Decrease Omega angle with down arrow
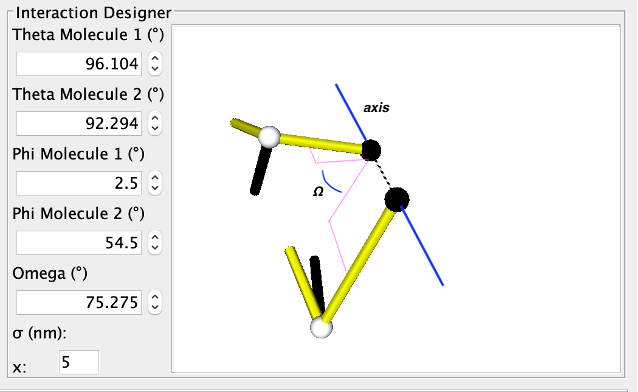Image resolution: width=638 pixels, height=392 pixels. point(155,308)
